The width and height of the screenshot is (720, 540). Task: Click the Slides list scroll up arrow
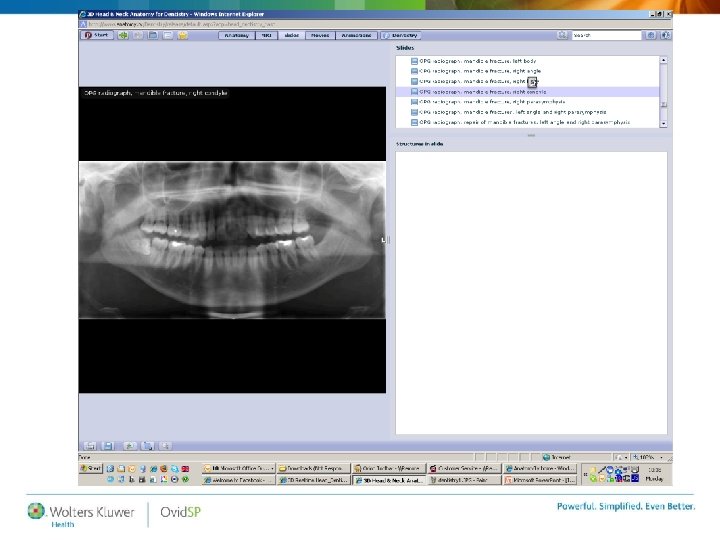point(663,60)
